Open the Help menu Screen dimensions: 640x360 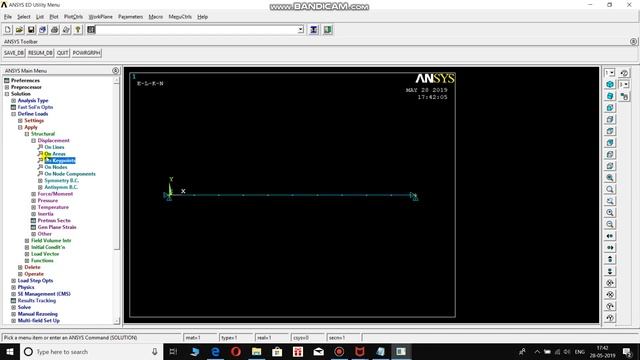(x=202, y=17)
